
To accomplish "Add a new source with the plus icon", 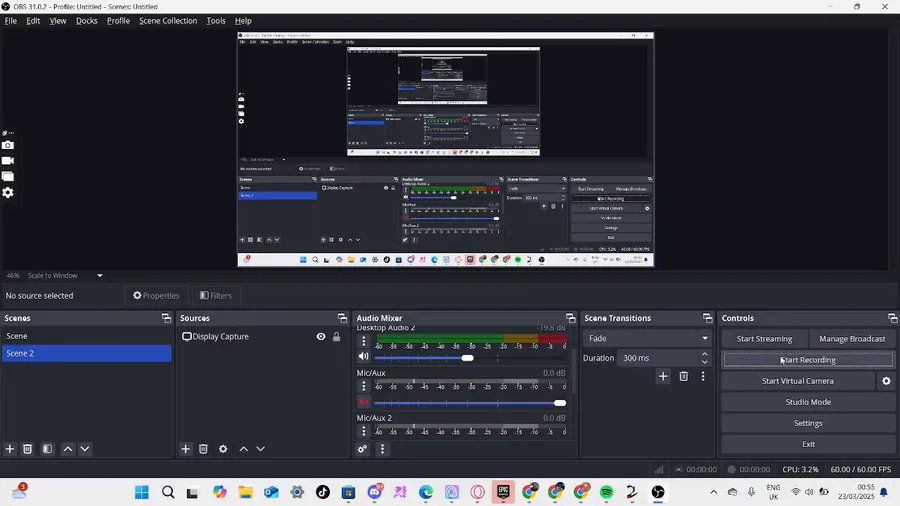I will point(185,449).
